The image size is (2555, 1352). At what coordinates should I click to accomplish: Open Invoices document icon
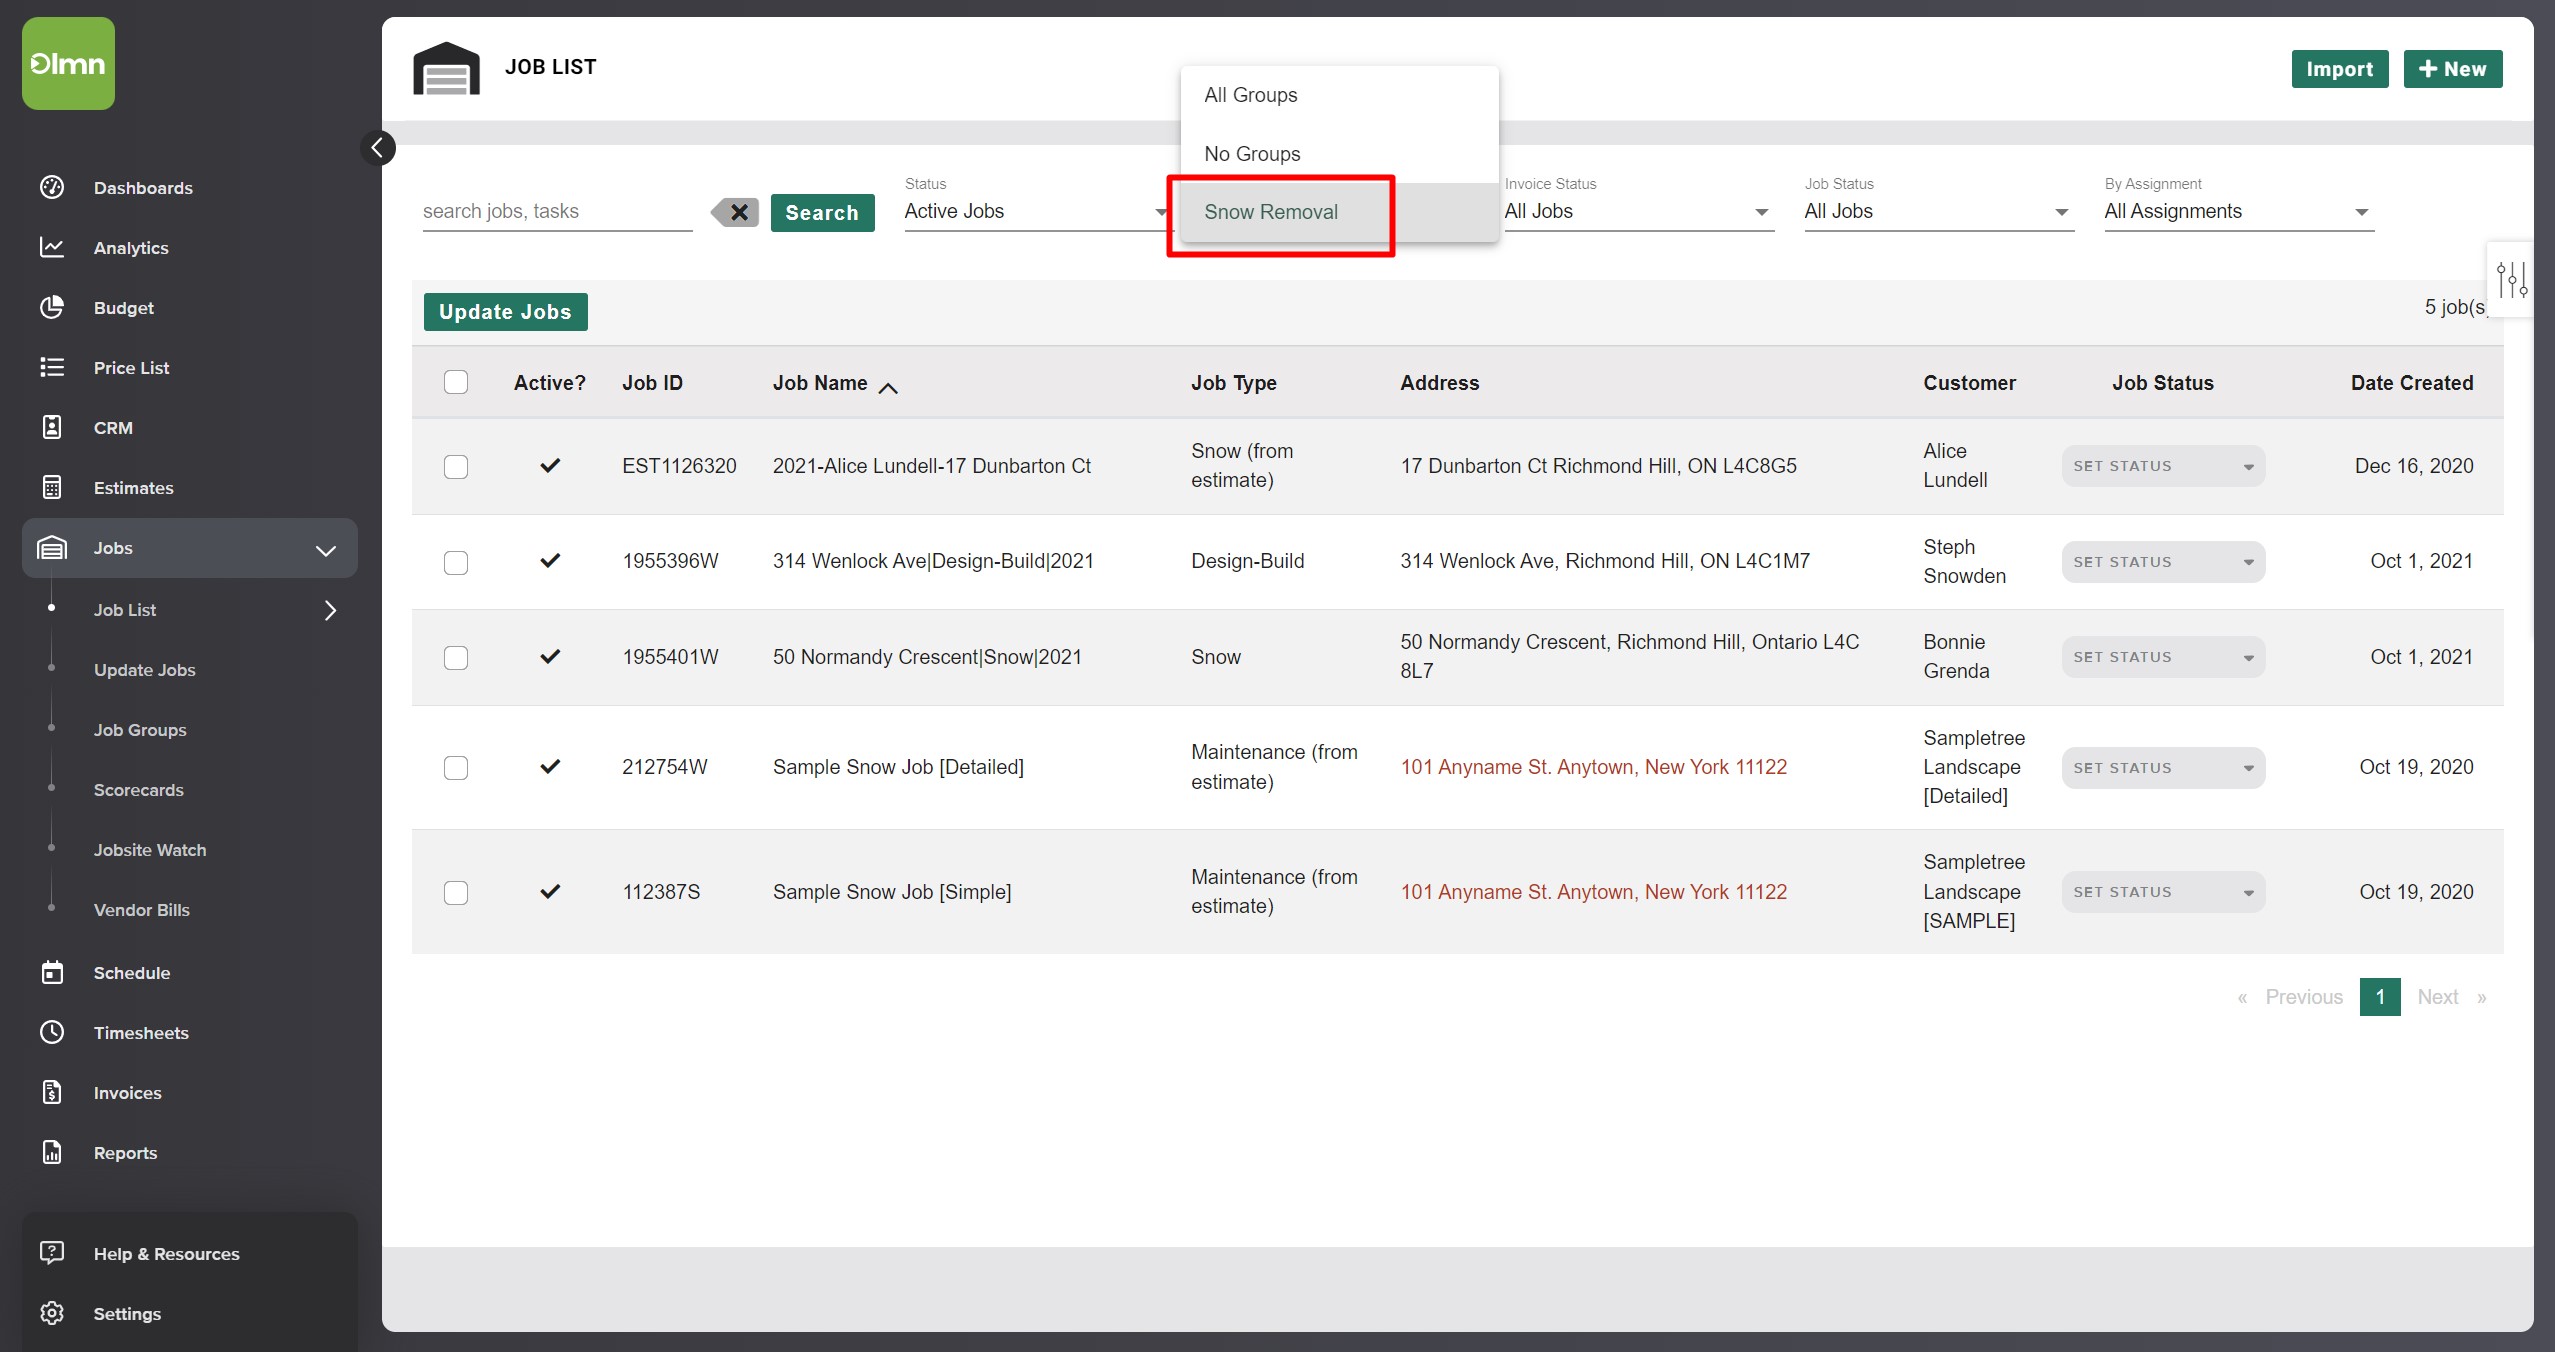point(52,1092)
